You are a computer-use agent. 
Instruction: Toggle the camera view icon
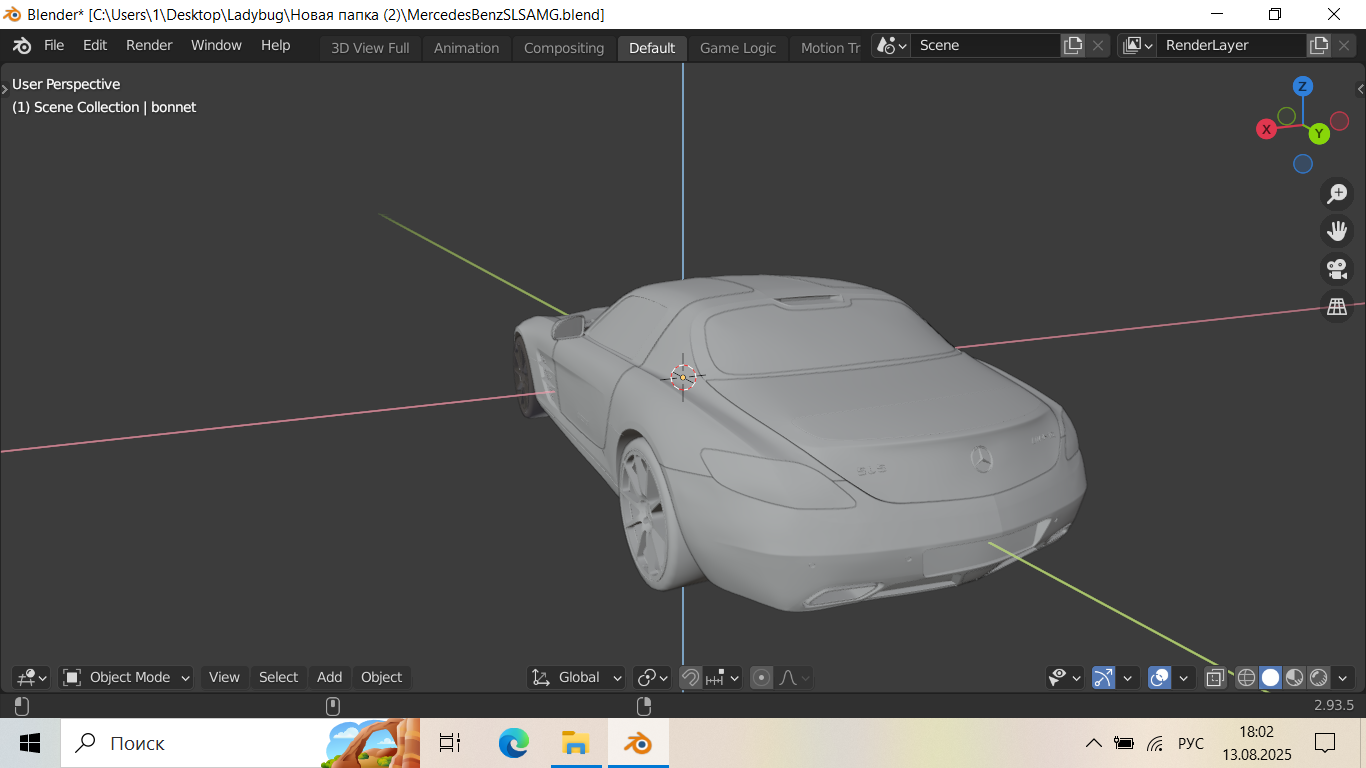[x=1337, y=269]
